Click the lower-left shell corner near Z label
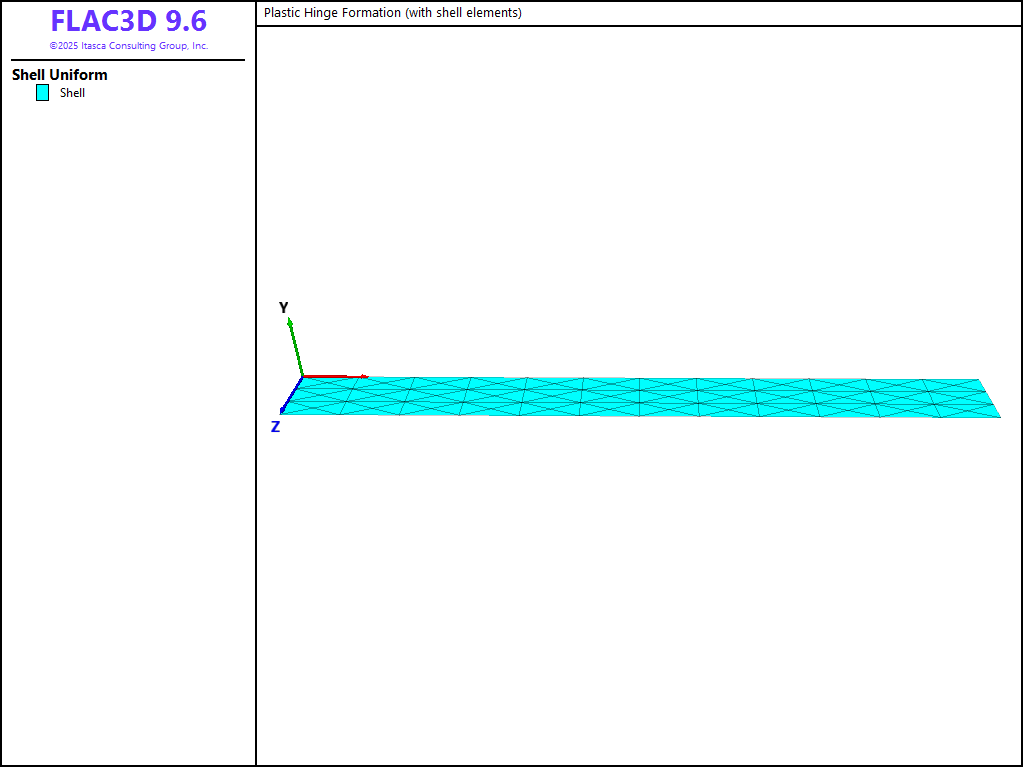This screenshot has height=768, width=1024. click(x=283, y=412)
